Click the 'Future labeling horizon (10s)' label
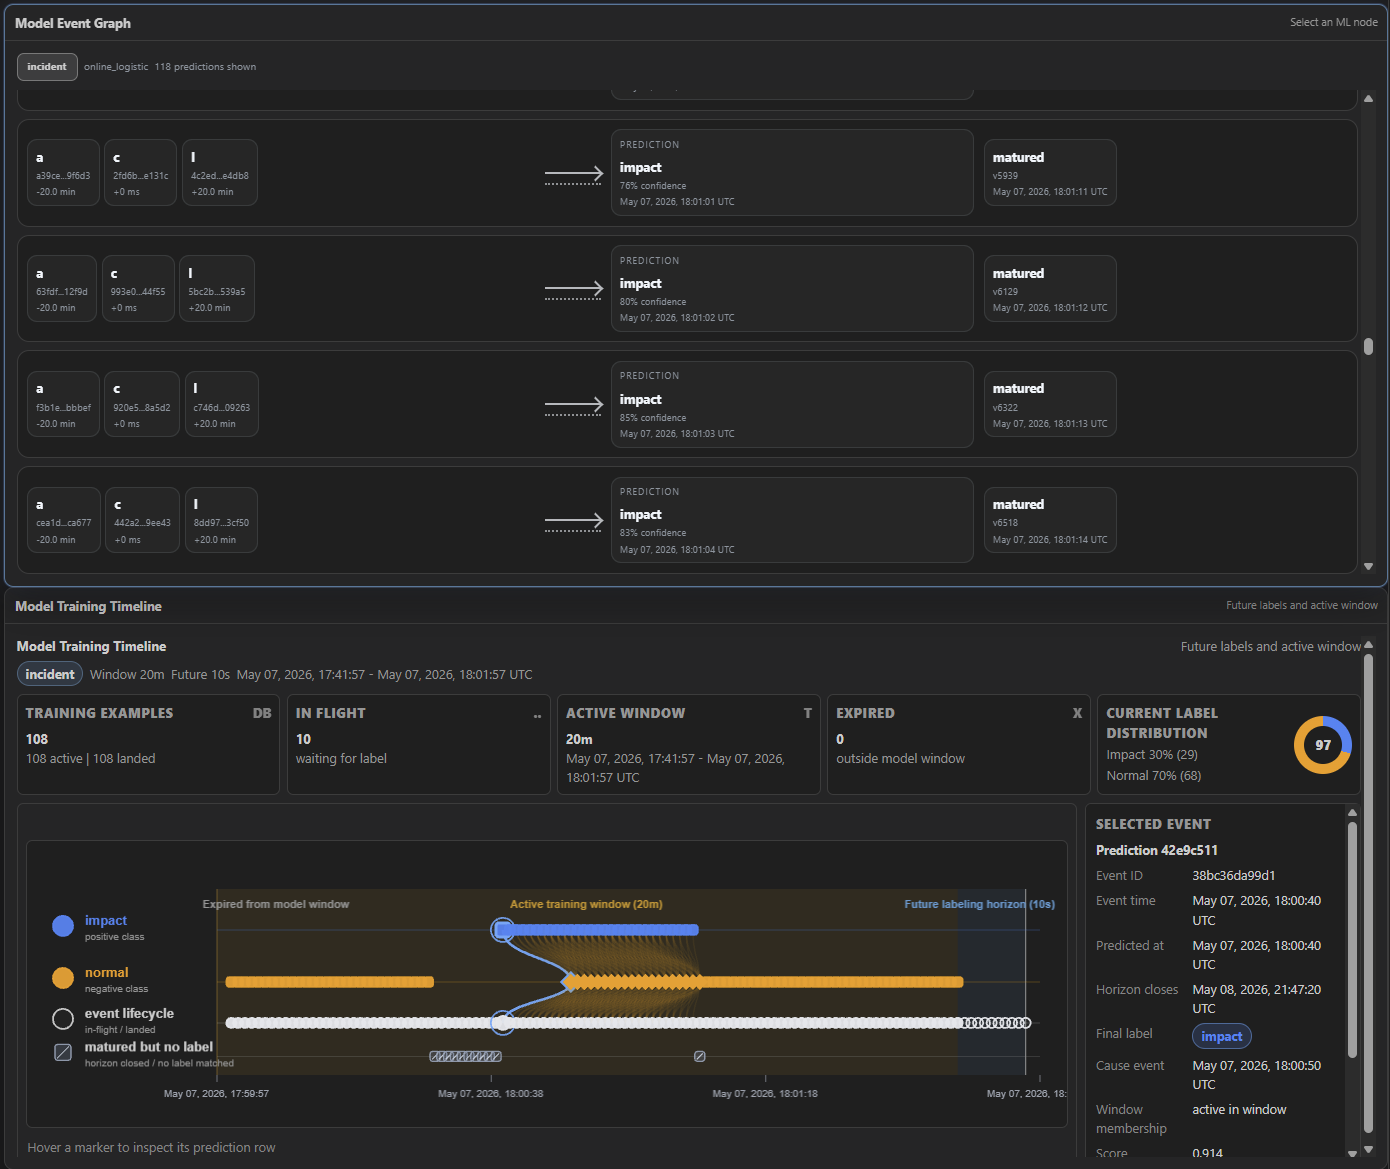 tap(979, 904)
